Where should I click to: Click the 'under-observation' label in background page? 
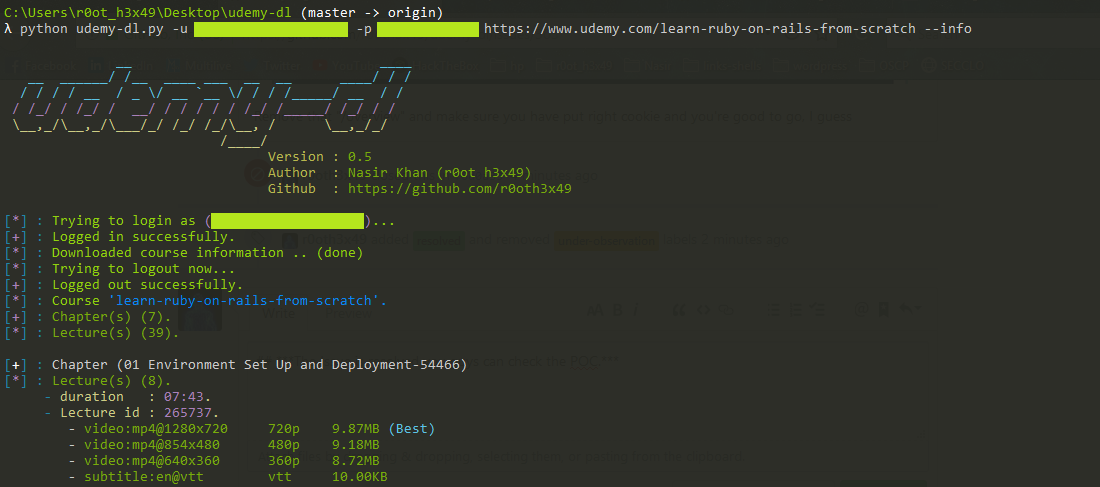pyautogui.click(x=606, y=241)
